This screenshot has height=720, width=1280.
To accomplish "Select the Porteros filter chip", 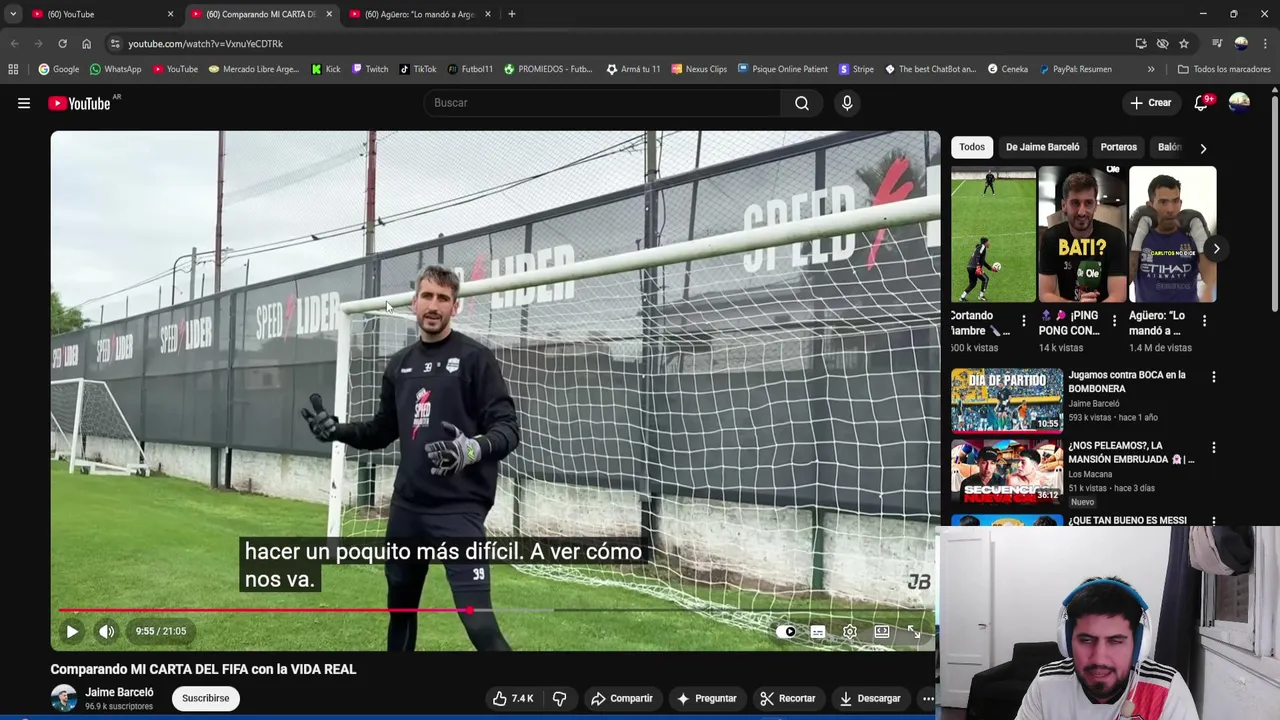I will tap(1118, 147).
